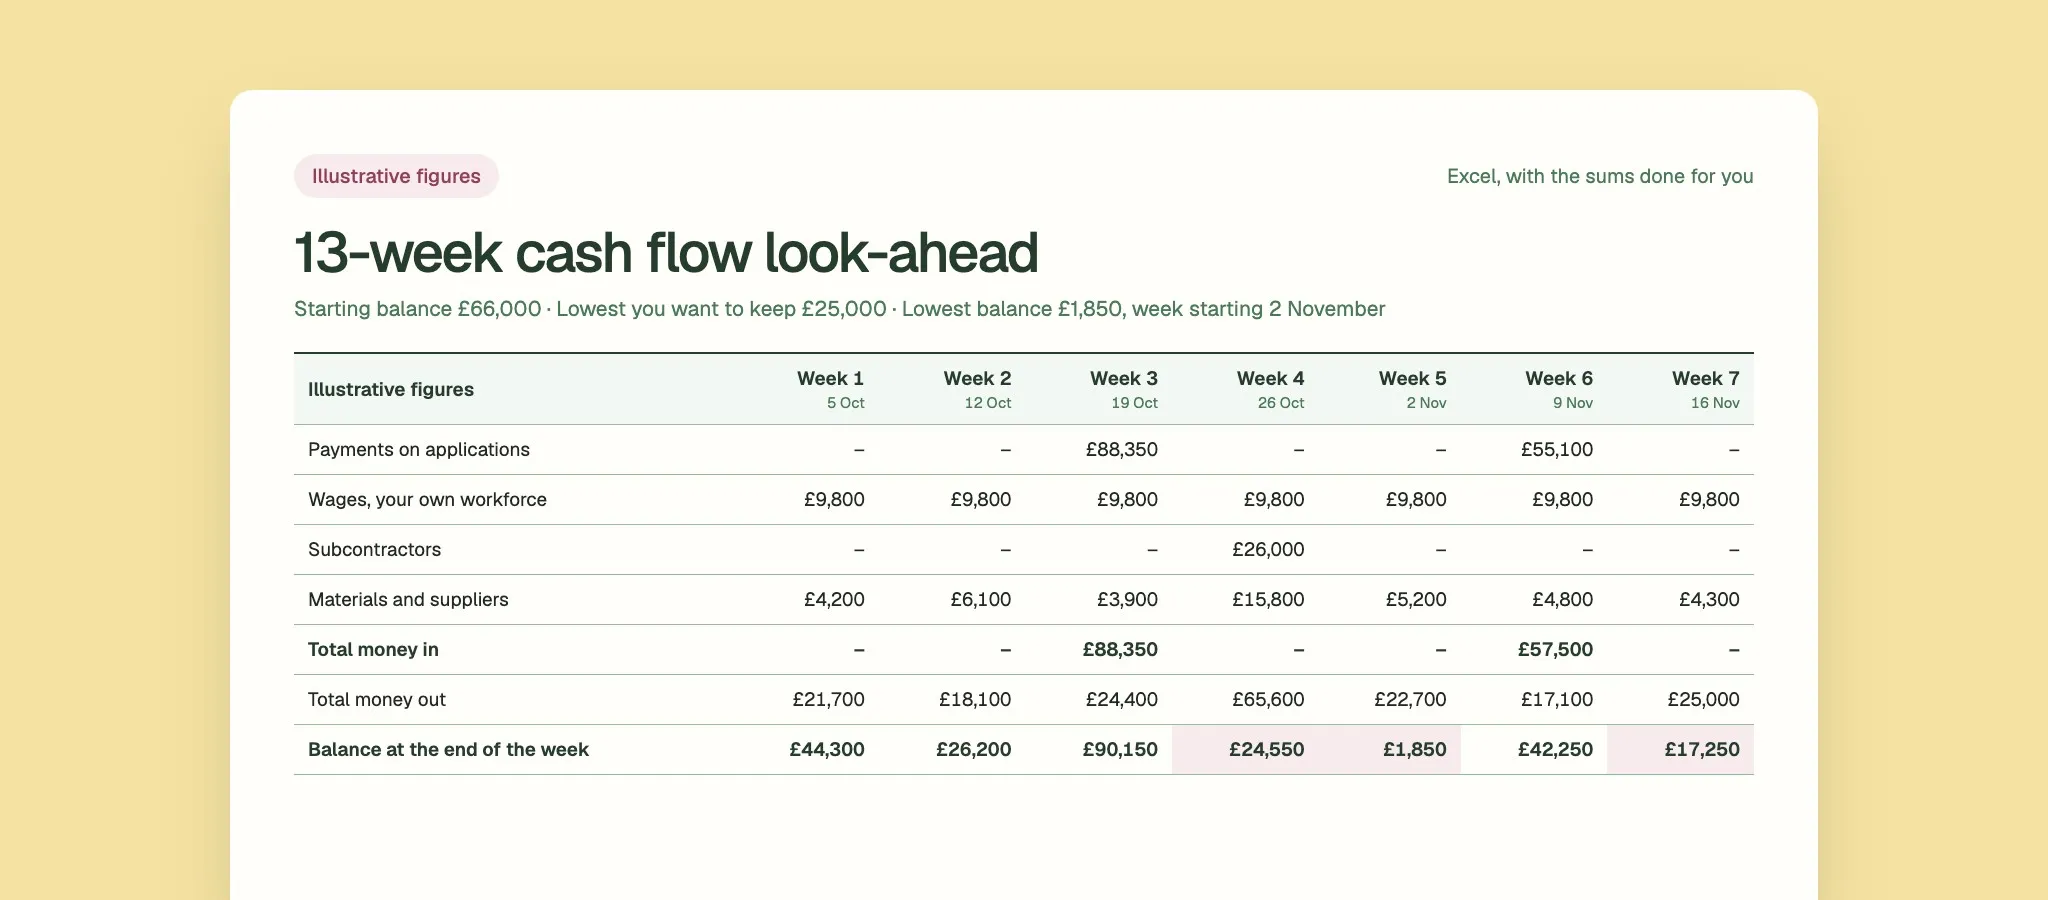Click the 'Payments on applications' row label

click(419, 450)
